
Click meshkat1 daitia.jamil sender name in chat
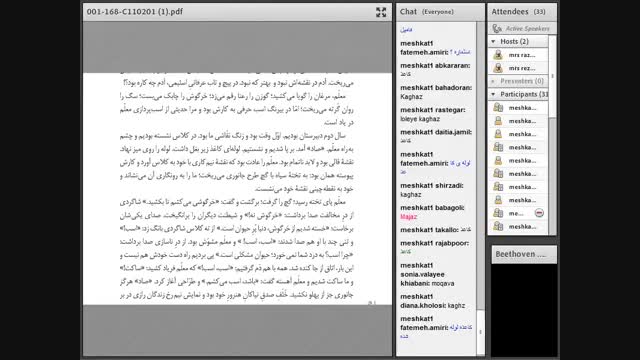point(436,132)
